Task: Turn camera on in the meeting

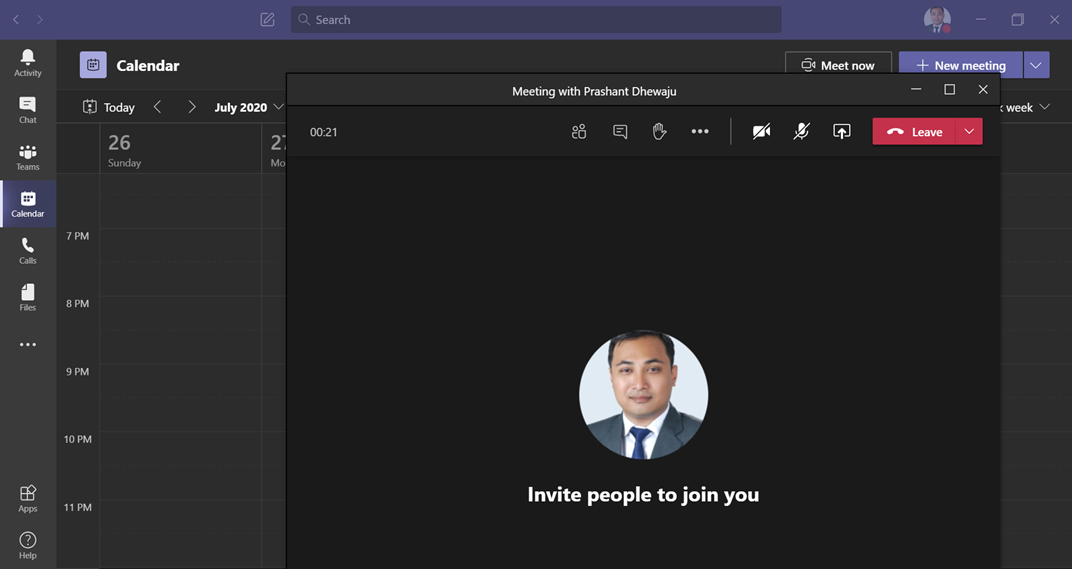Action: pos(762,131)
